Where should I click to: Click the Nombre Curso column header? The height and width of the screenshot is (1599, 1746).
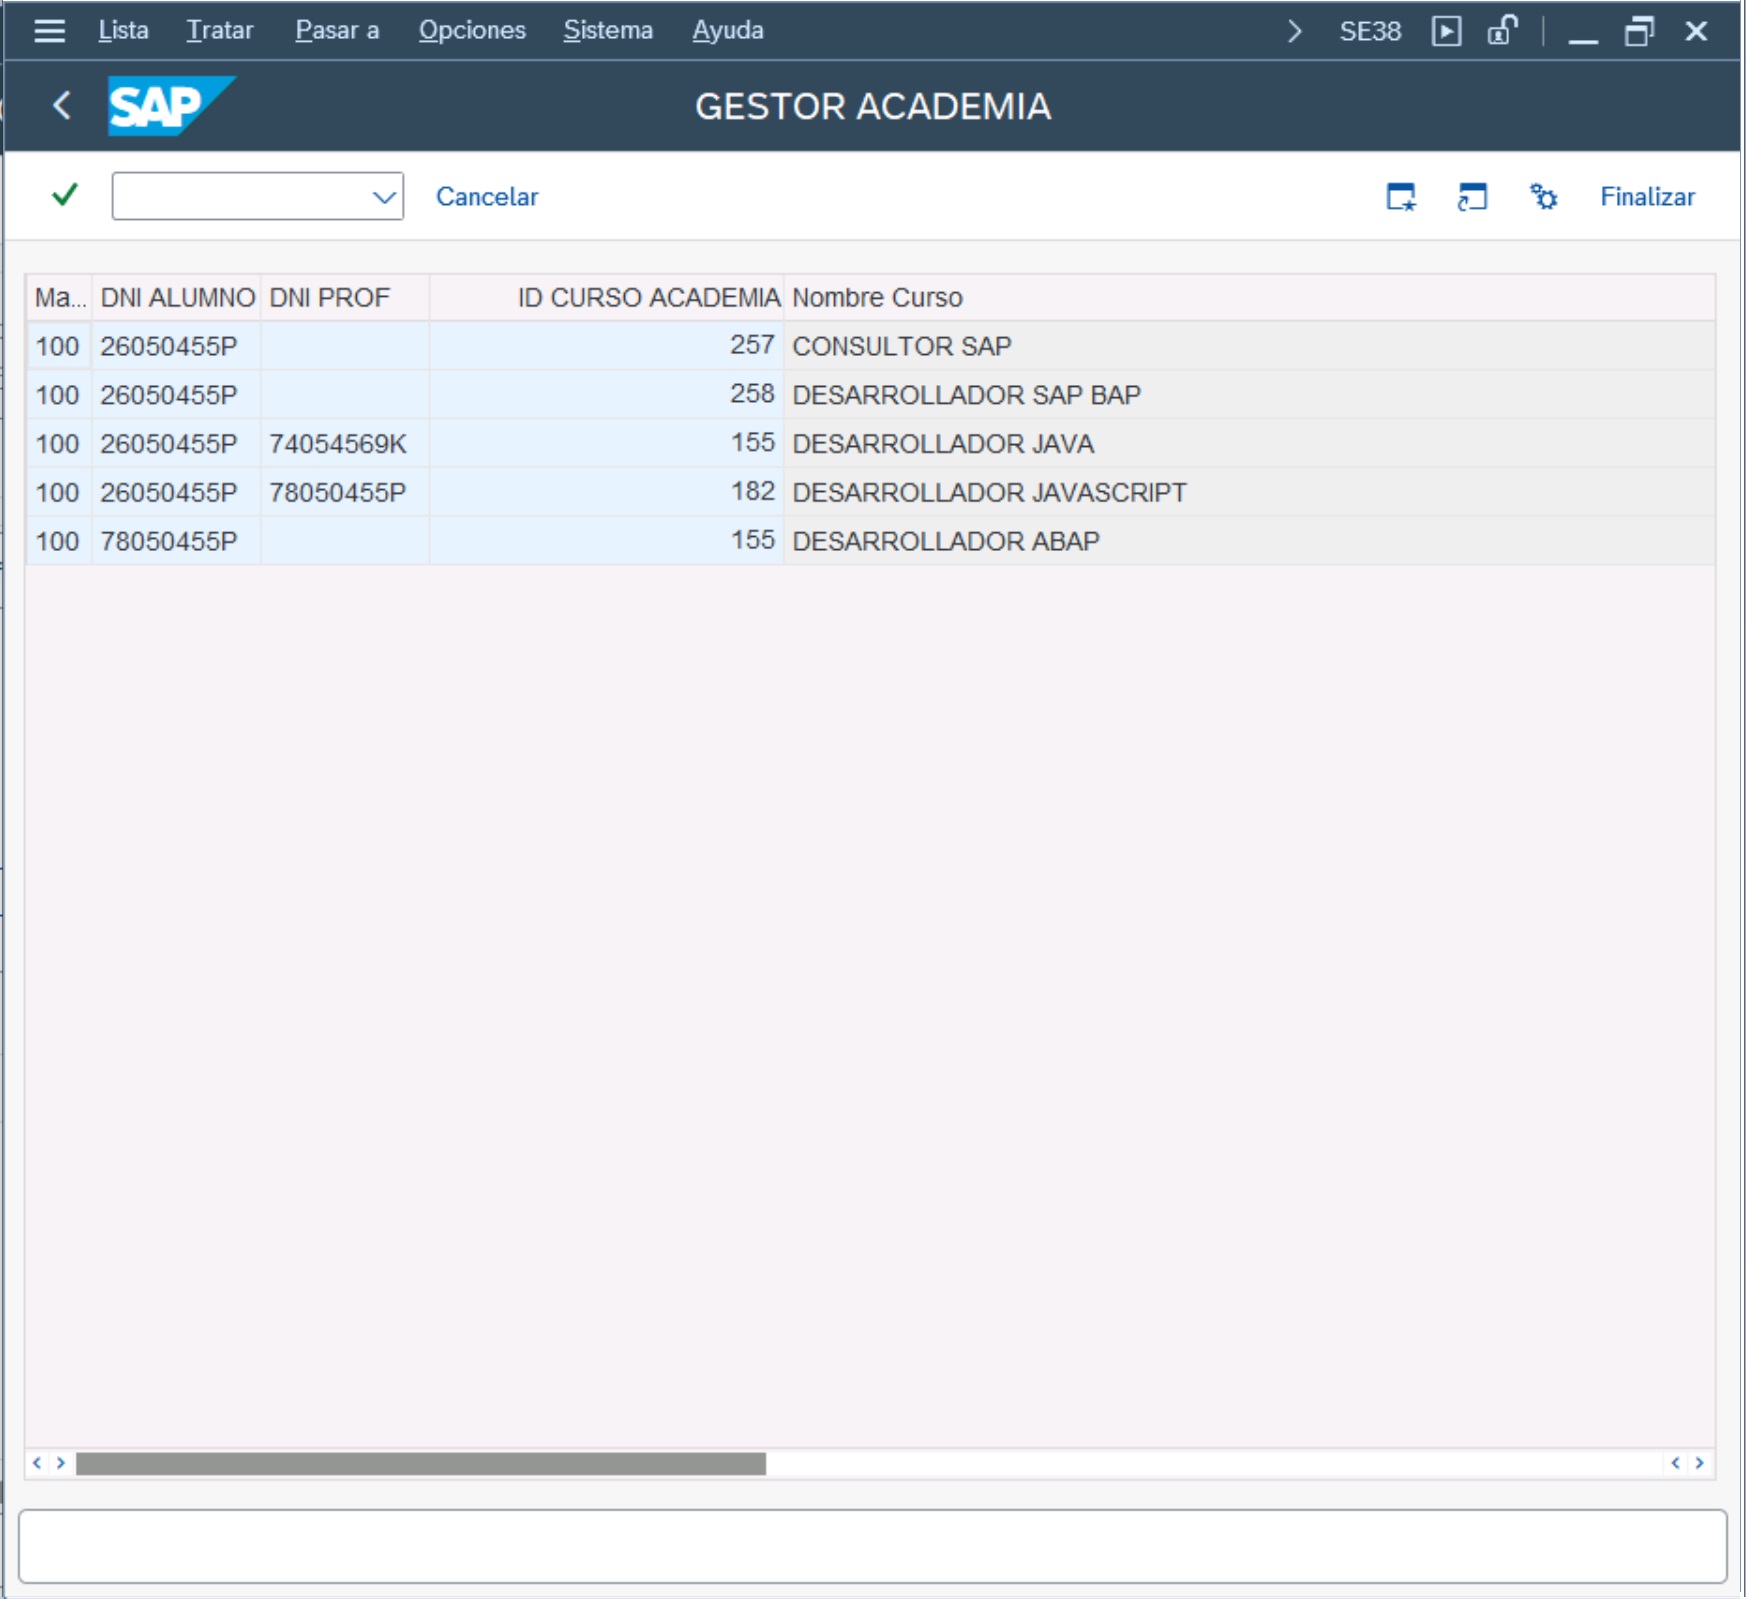pyautogui.click(x=1249, y=297)
